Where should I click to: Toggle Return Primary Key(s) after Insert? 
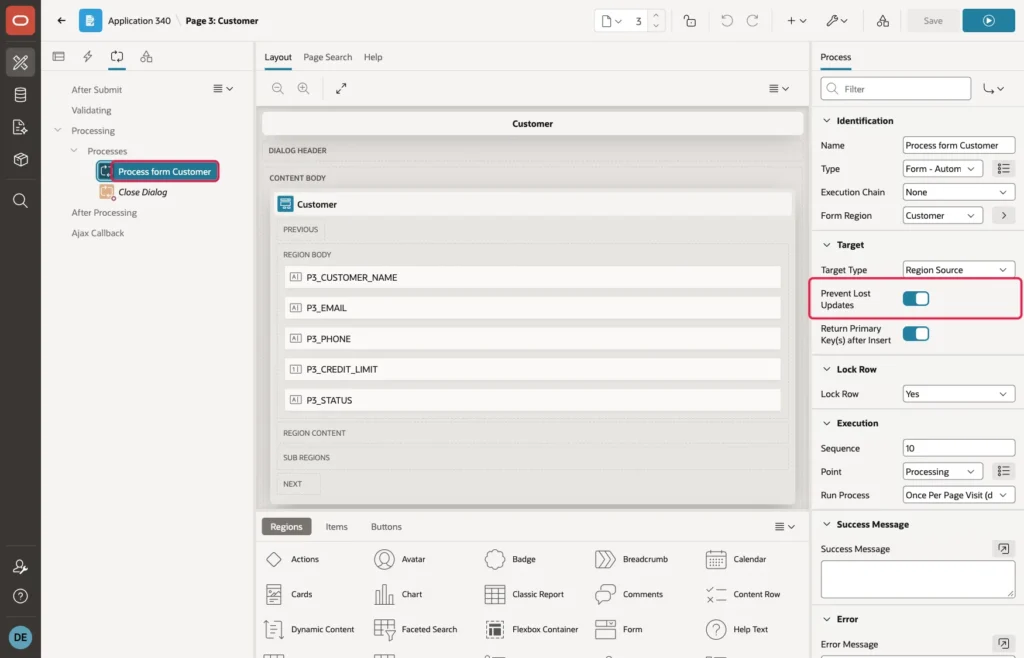(x=916, y=334)
